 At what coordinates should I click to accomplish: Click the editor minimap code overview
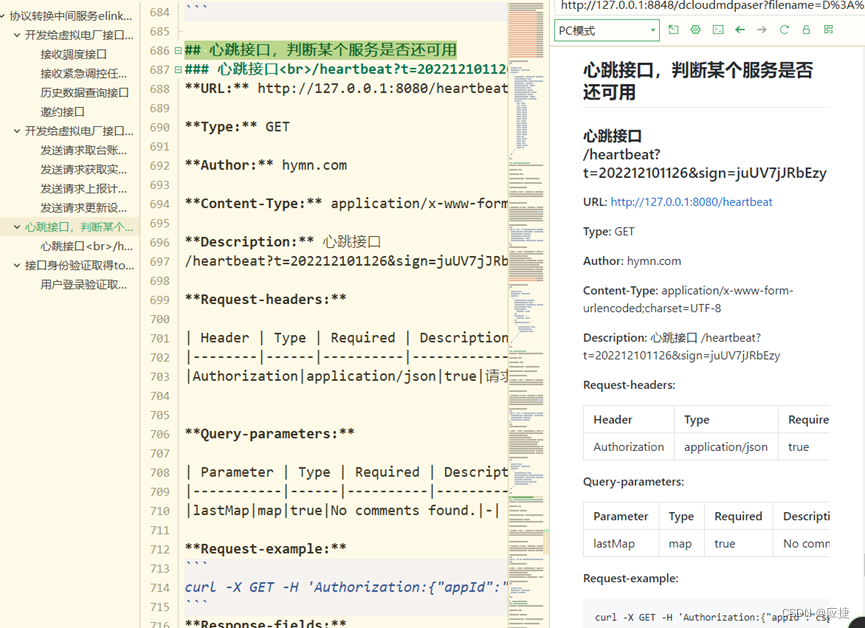pos(526,315)
